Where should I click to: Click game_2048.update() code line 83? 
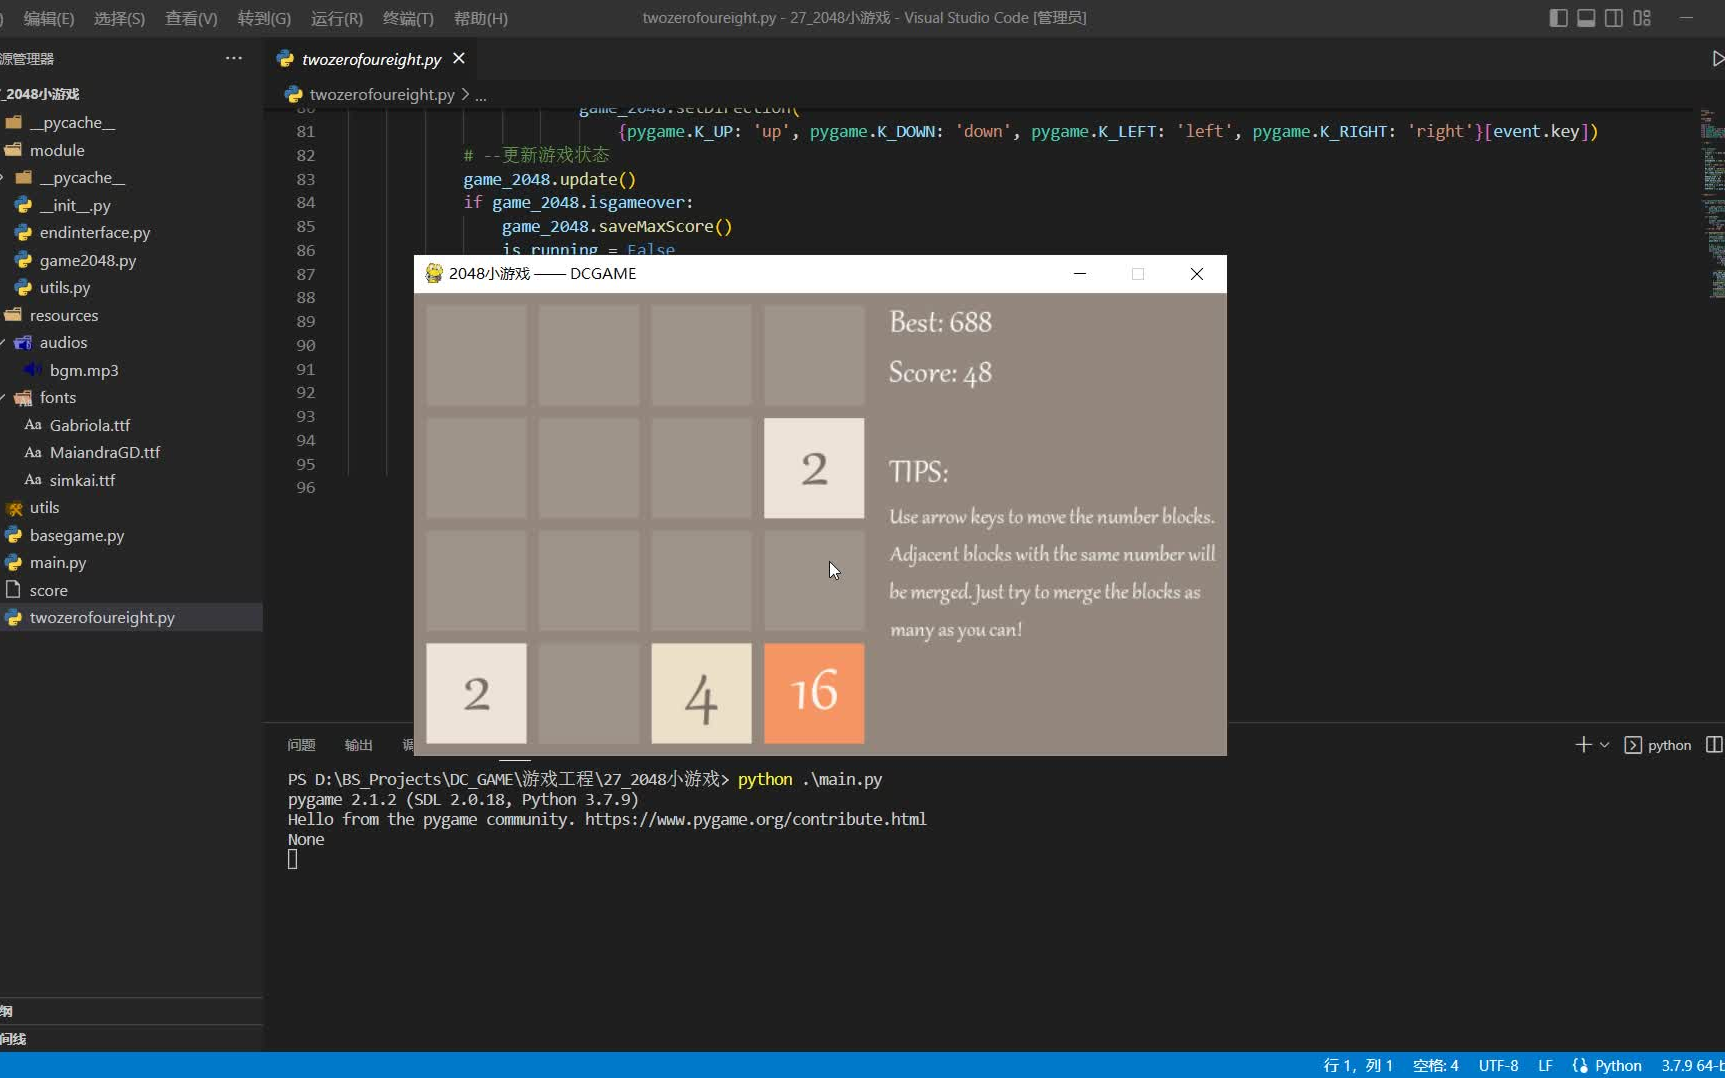(x=549, y=179)
